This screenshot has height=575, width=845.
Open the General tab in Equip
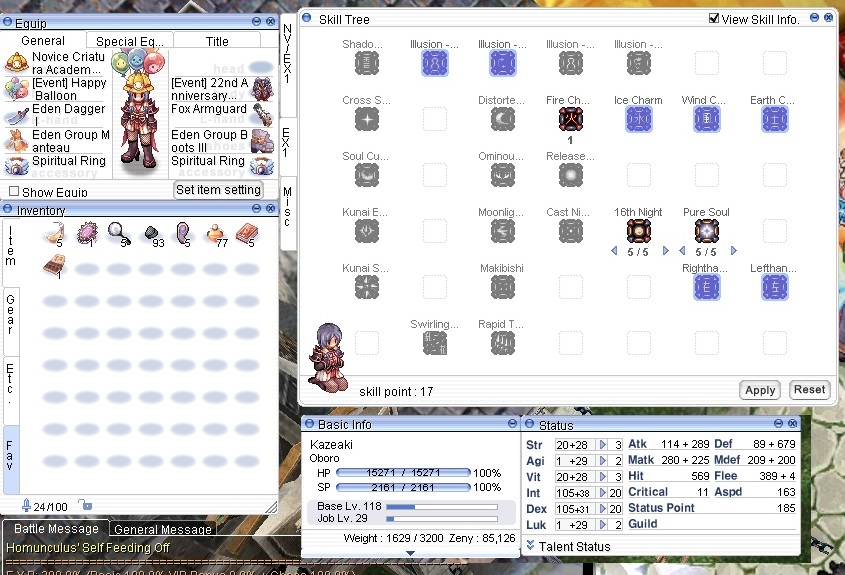(43, 40)
